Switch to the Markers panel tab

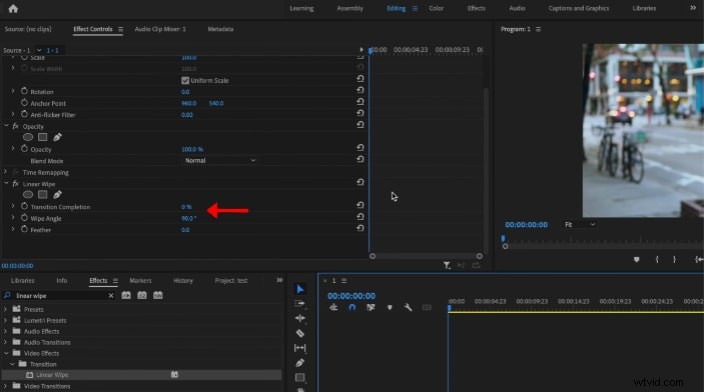[141, 280]
